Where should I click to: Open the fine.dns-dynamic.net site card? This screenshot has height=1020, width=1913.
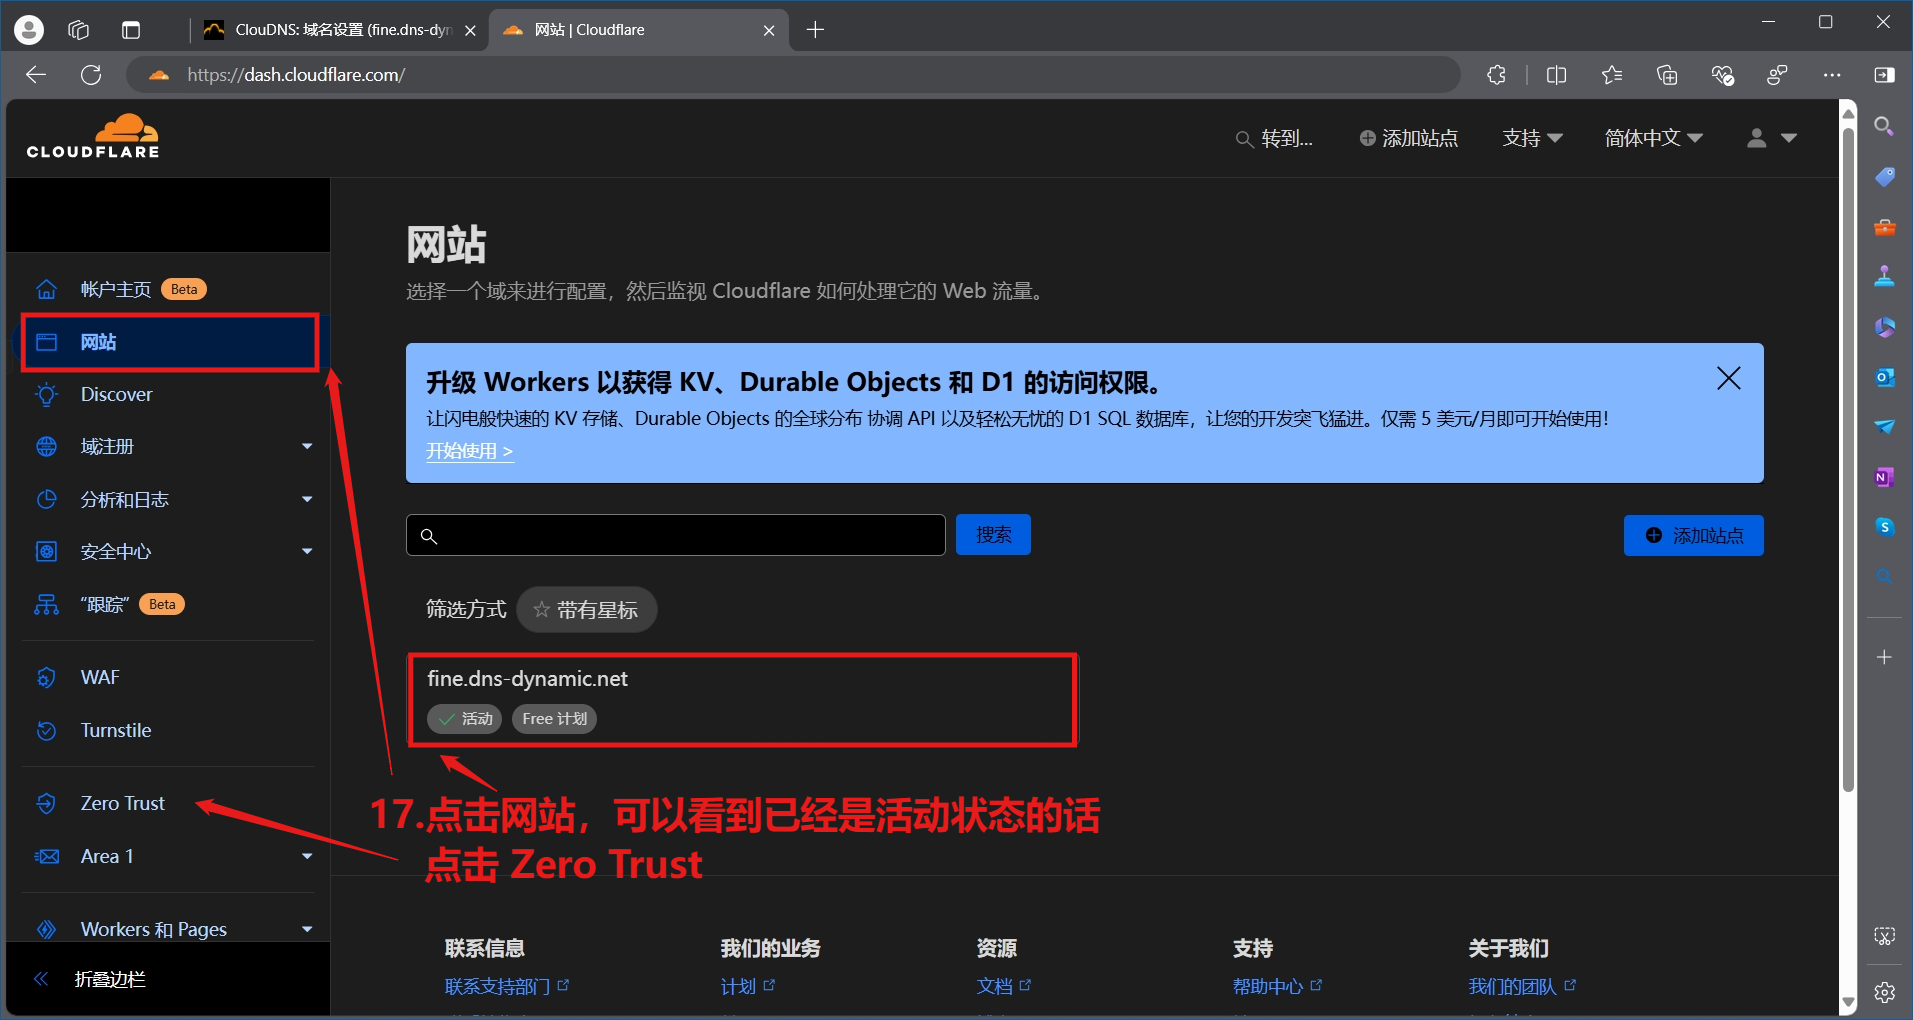(742, 699)
